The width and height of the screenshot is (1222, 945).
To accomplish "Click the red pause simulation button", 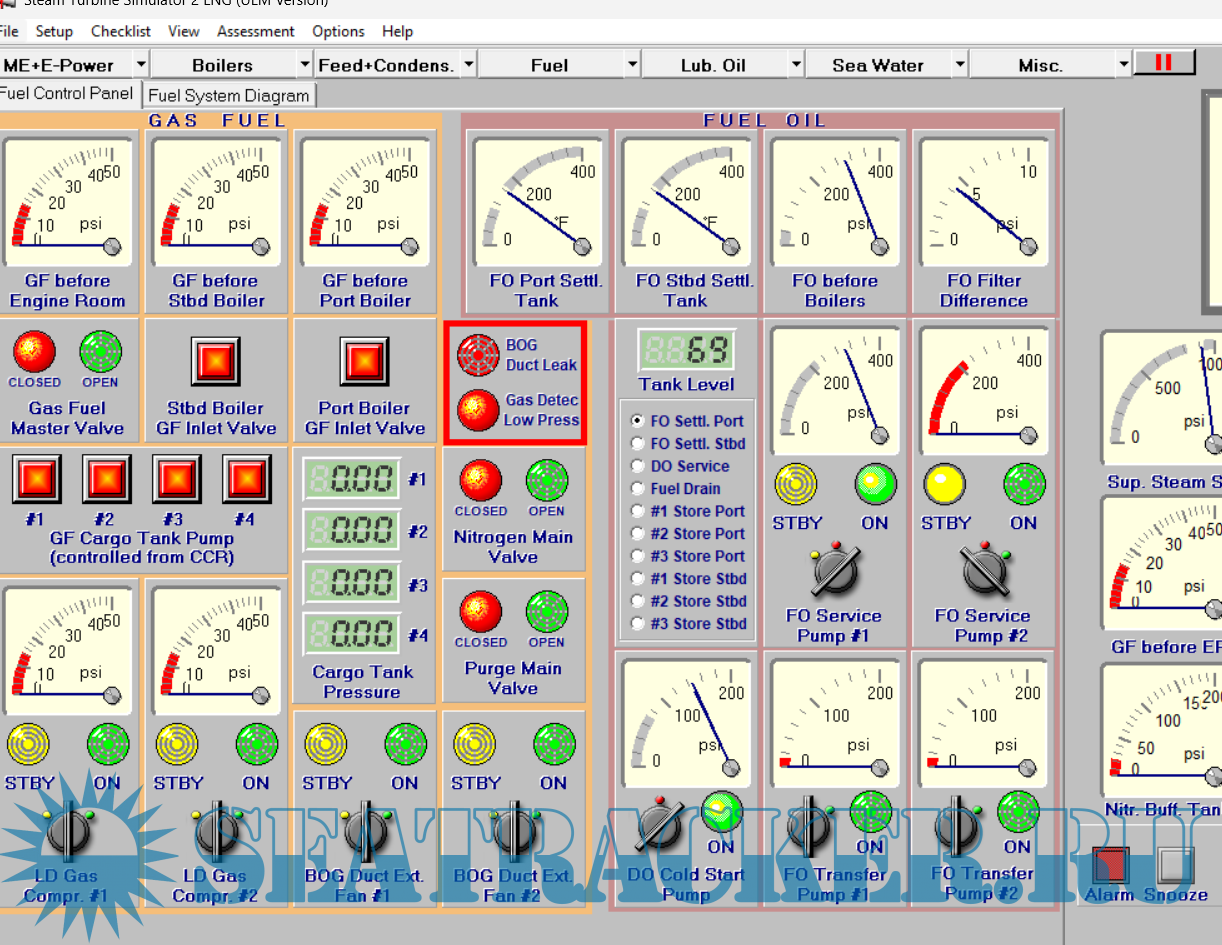I will [1164, 63].
